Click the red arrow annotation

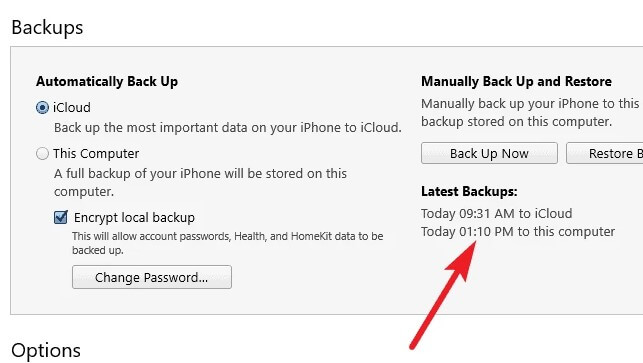tap(444, 295)
